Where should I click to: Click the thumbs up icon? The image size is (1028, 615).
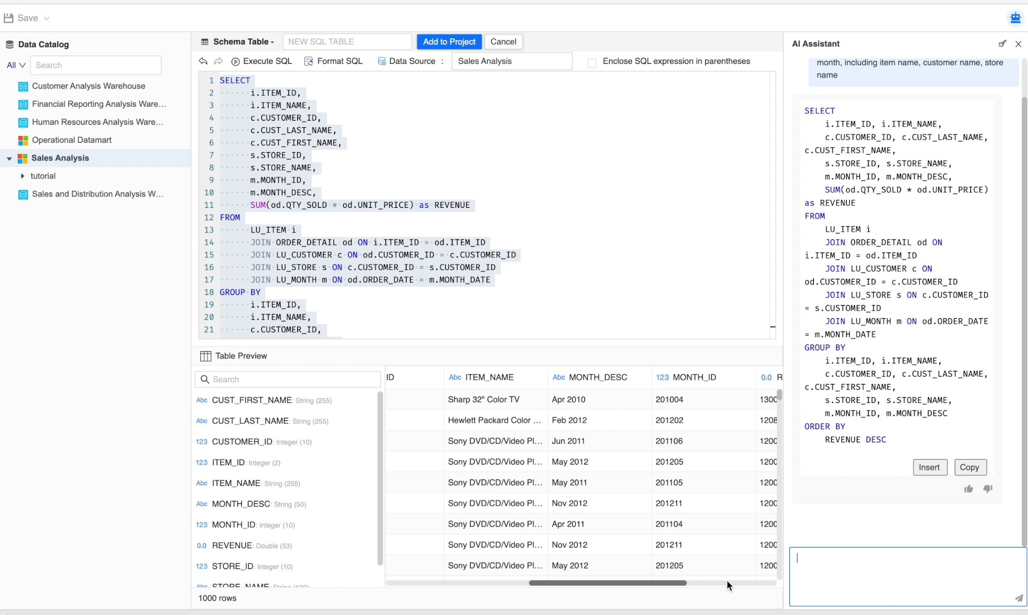(x=968, y=489)
